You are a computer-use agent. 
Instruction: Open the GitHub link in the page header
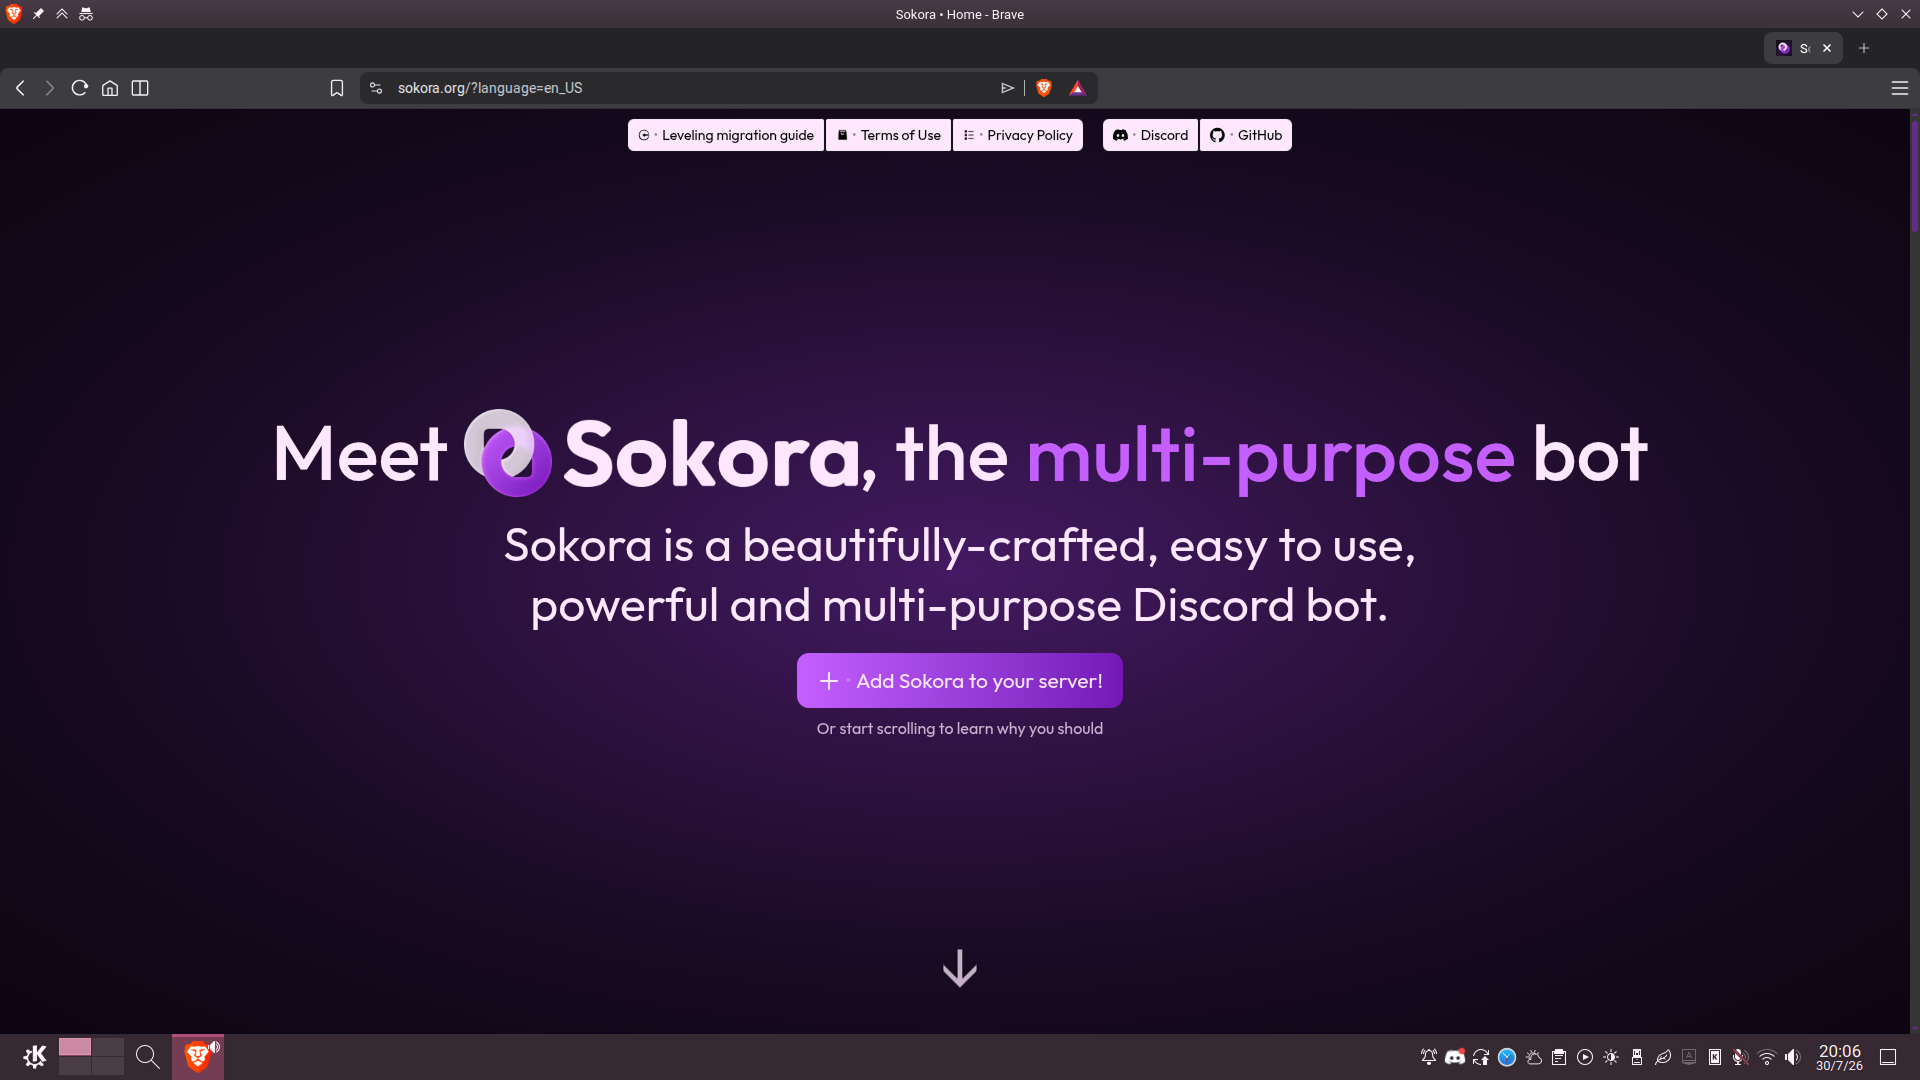[1246, 135]
